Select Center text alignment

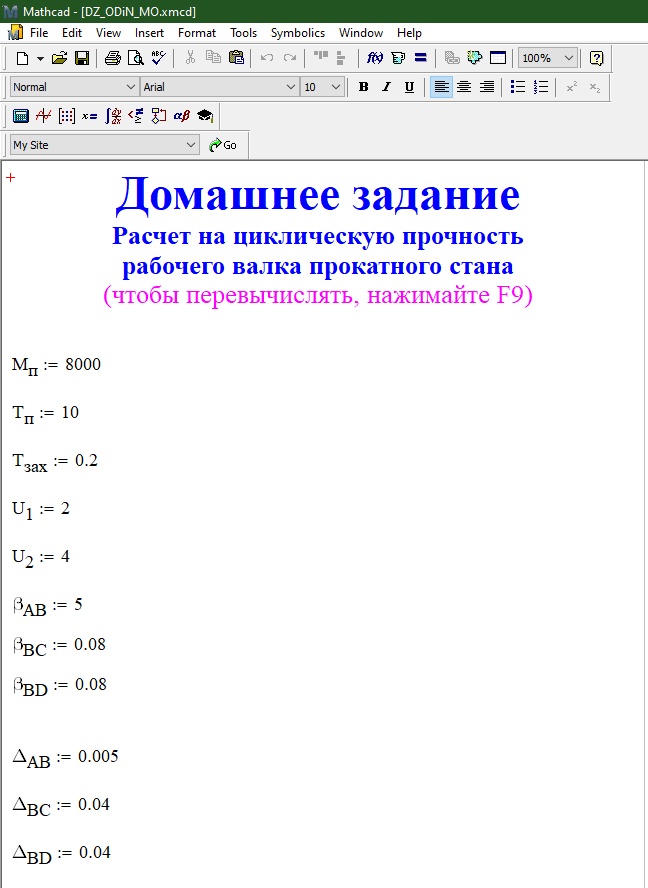(464, 87)
